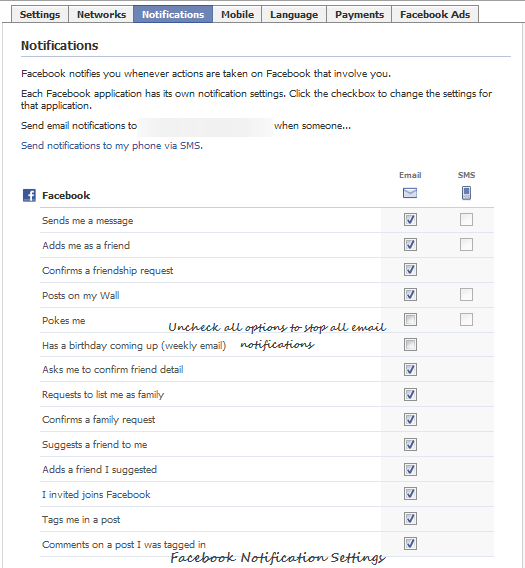Viewport: 525px width, 568px height.
Task: Click the 'Notifications' page heading
Action: [x=59, y=46]
